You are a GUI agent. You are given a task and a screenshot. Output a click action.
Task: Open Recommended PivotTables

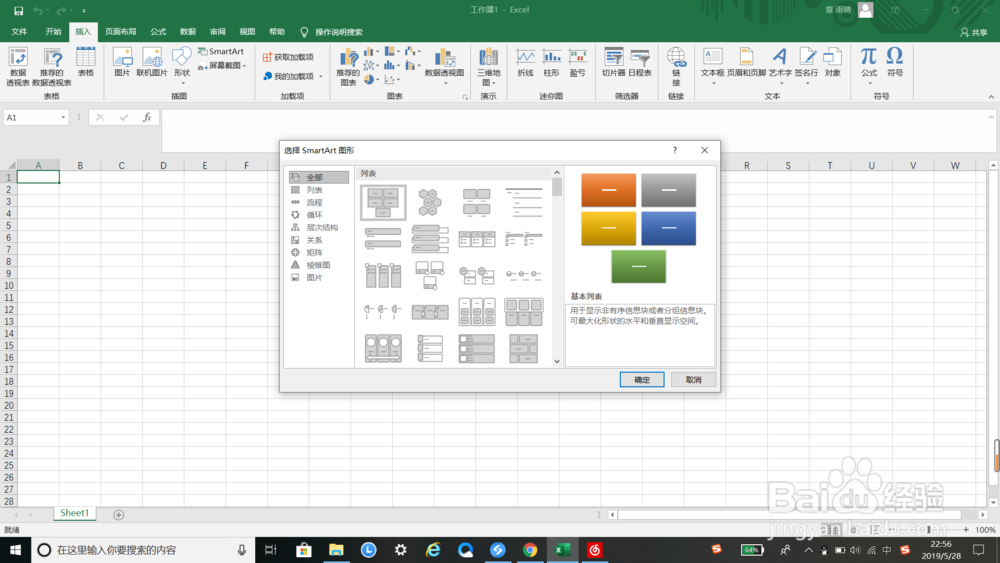tap(52, 66)
